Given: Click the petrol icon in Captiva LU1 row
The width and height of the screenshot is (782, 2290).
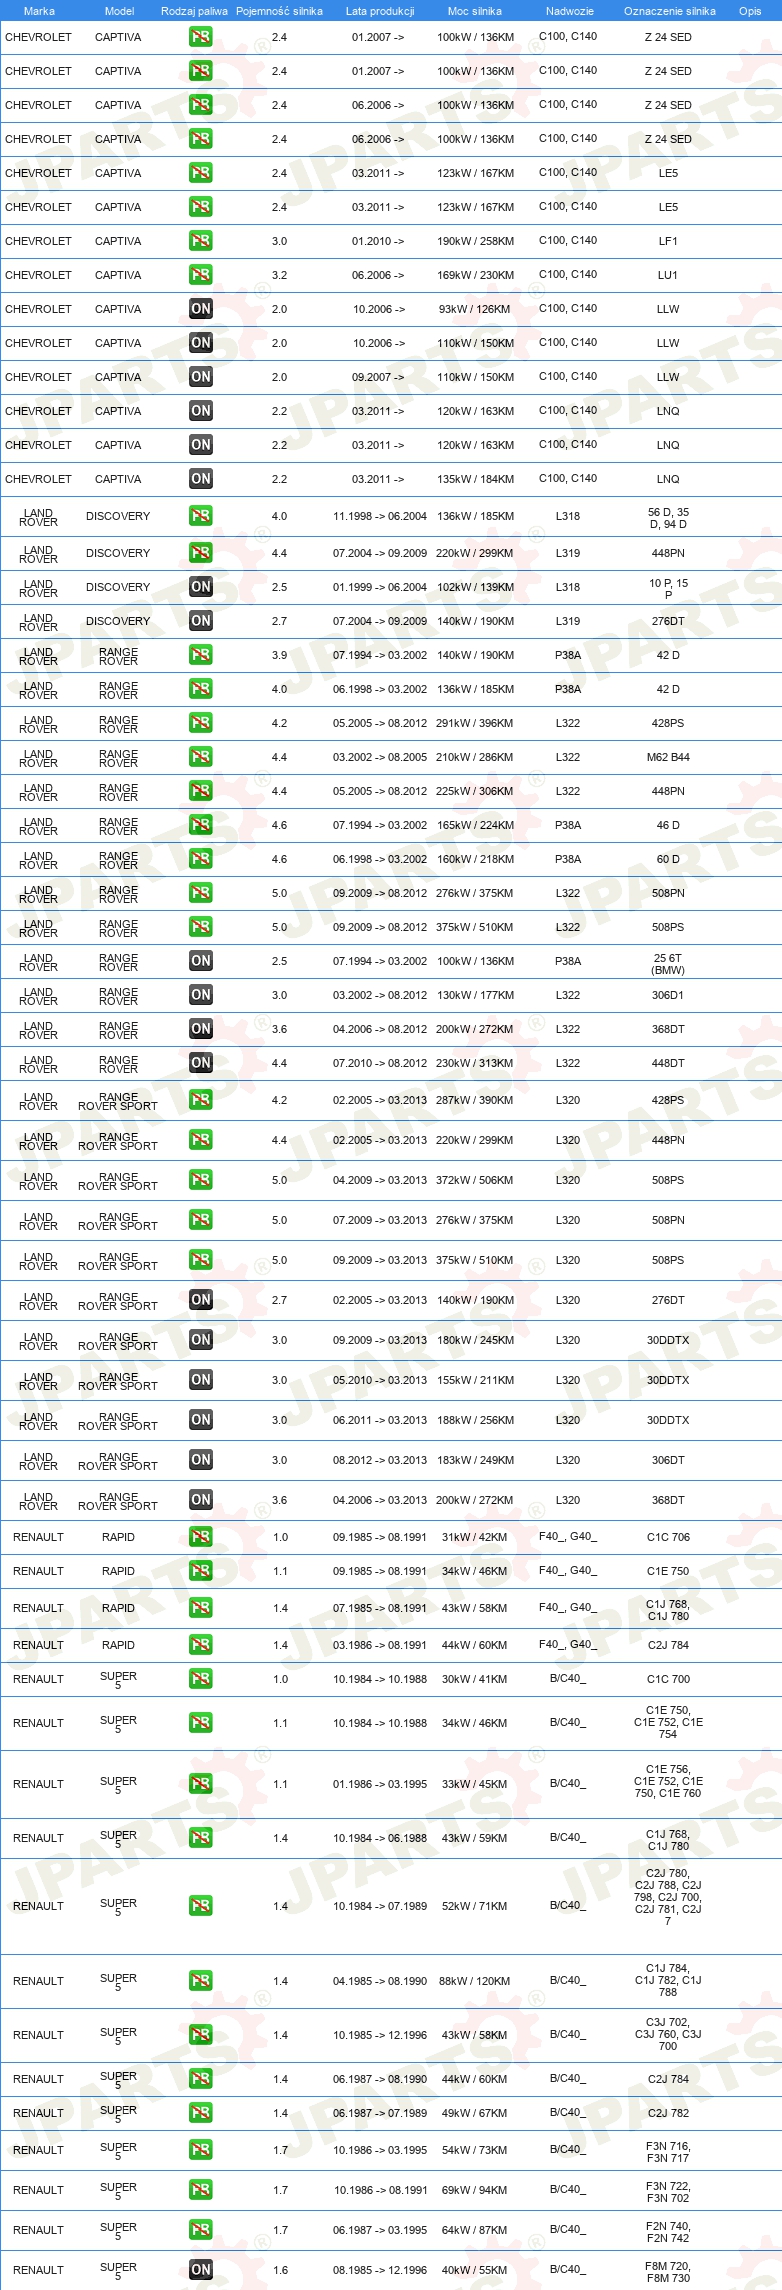Looking at the screenshot, I should click(200, 275).
